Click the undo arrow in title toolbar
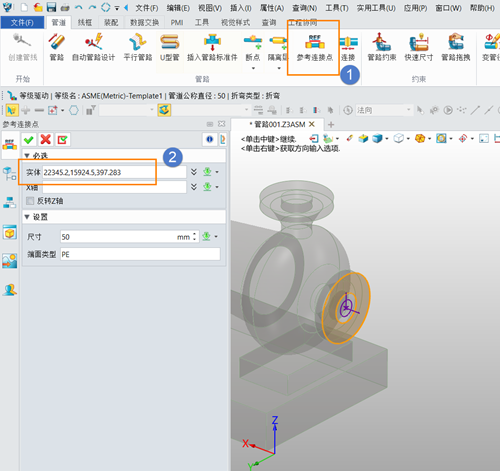Screen dimensions: 500x471 [x=79, y=7]
